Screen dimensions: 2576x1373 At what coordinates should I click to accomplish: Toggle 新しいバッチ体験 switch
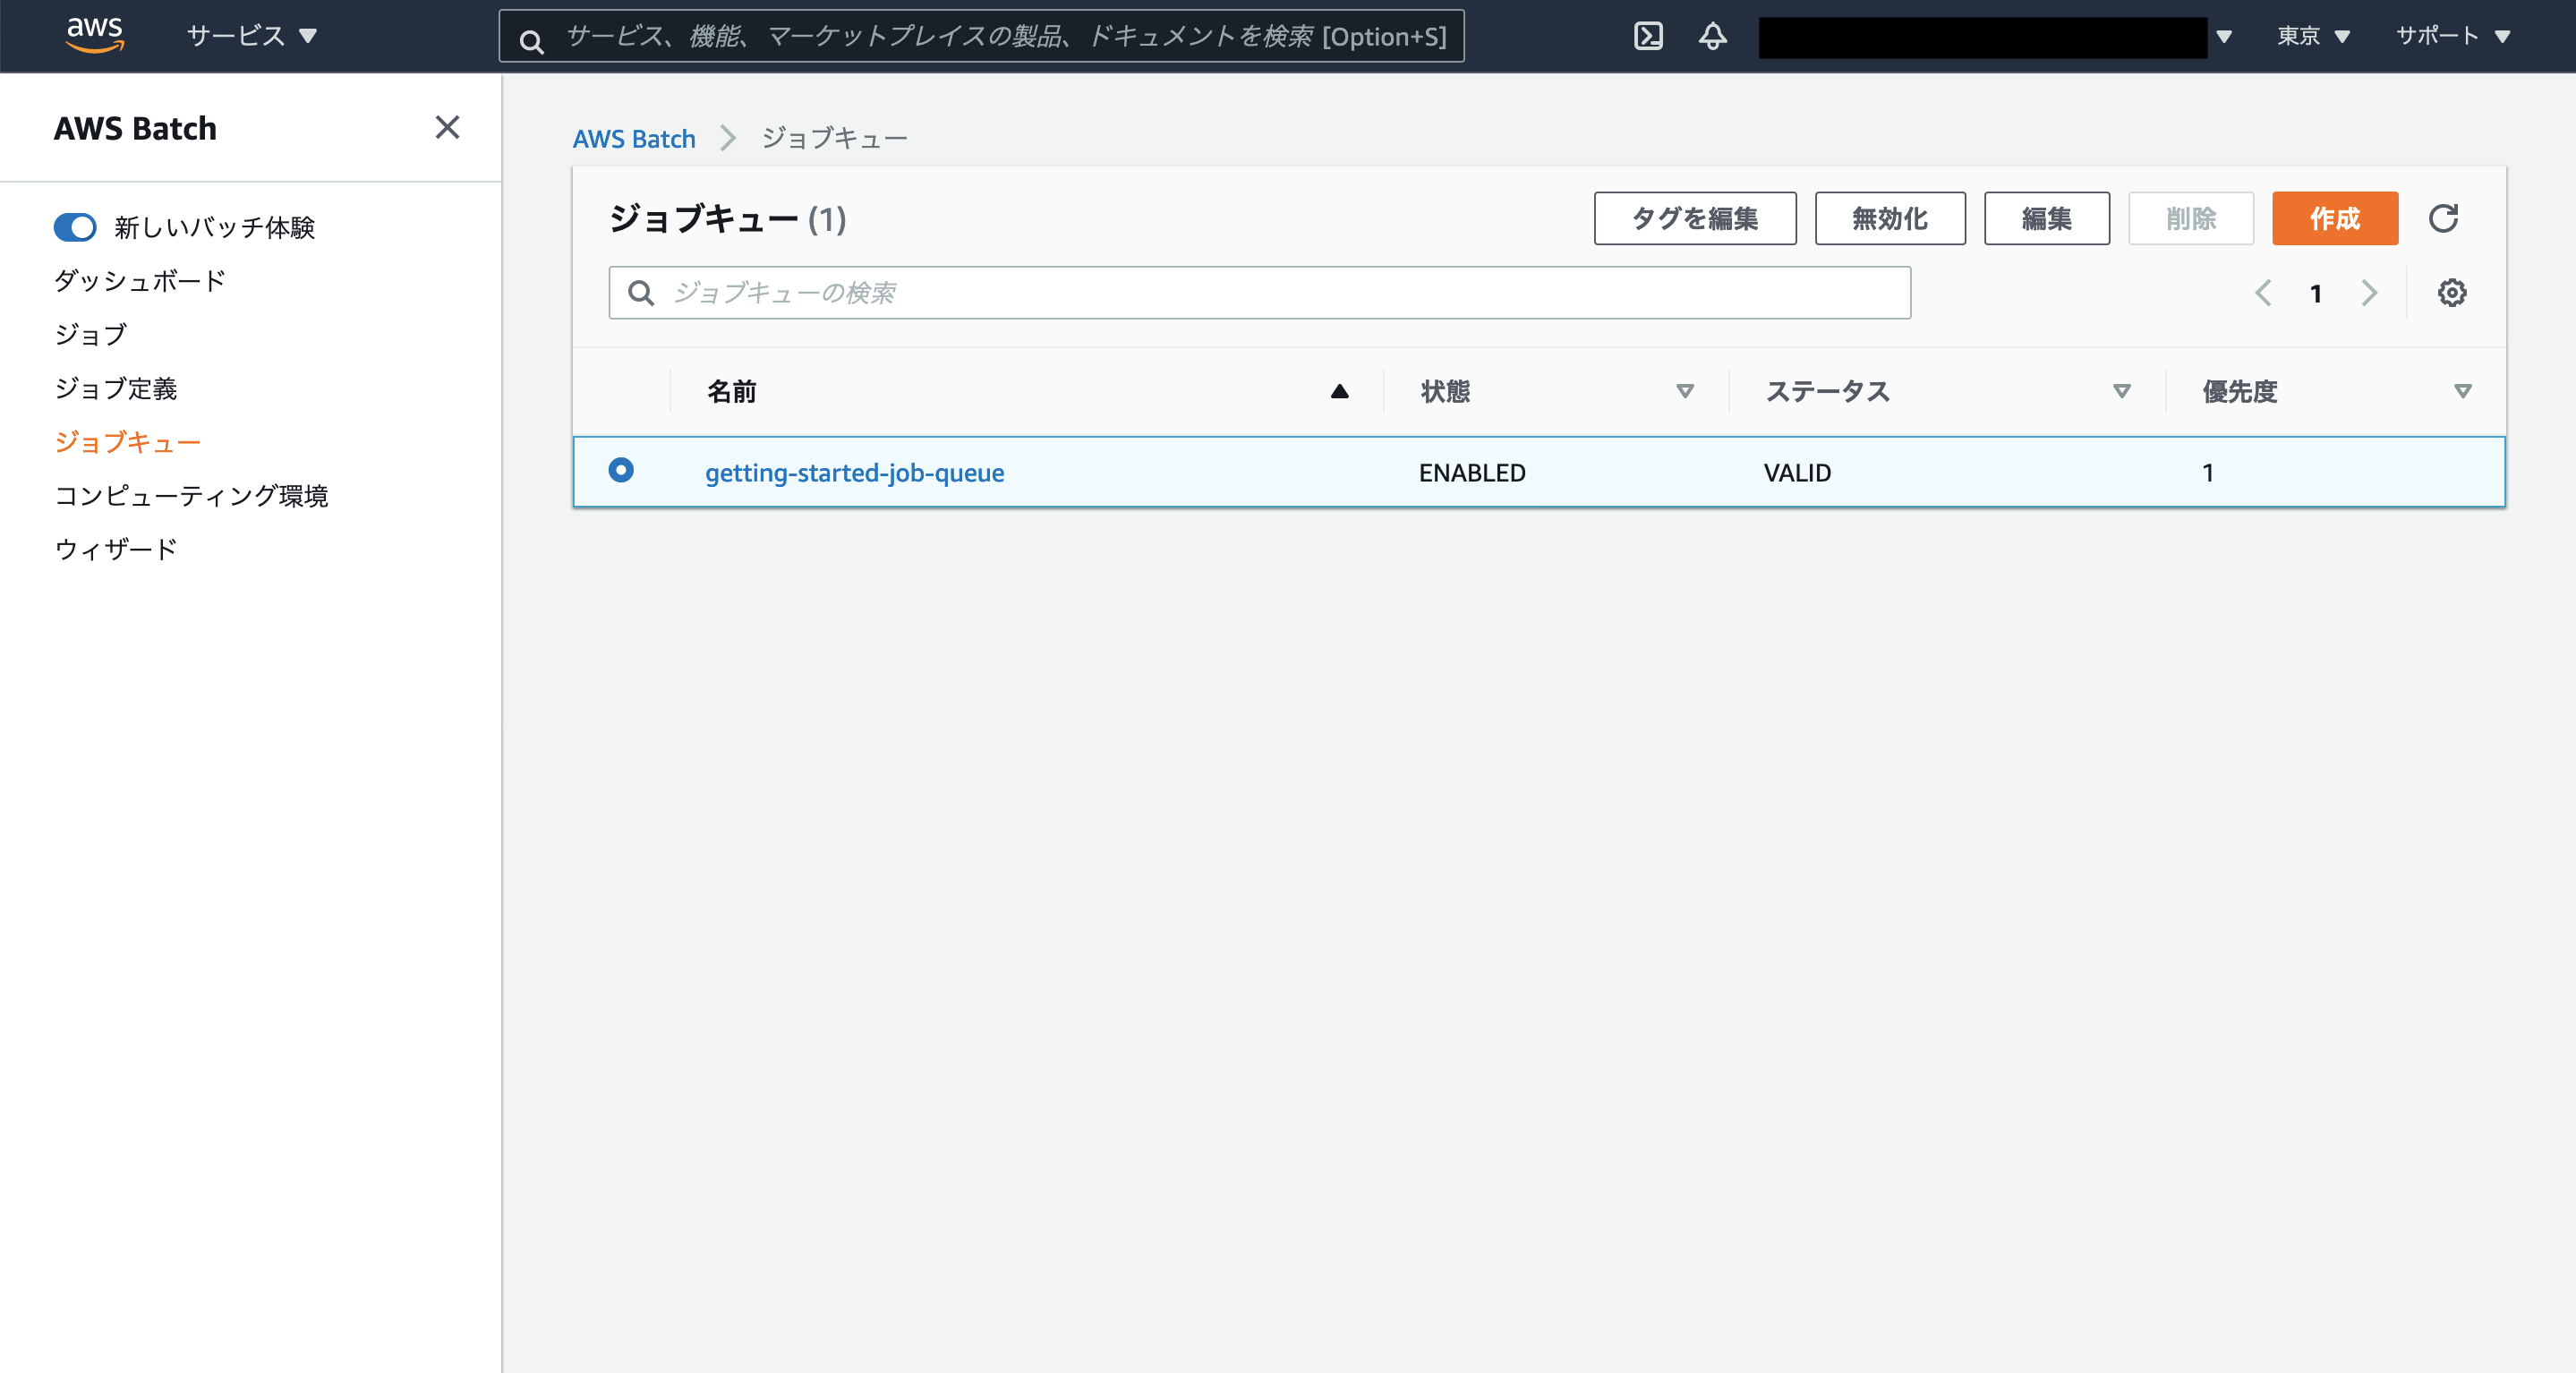pos(75,227)
